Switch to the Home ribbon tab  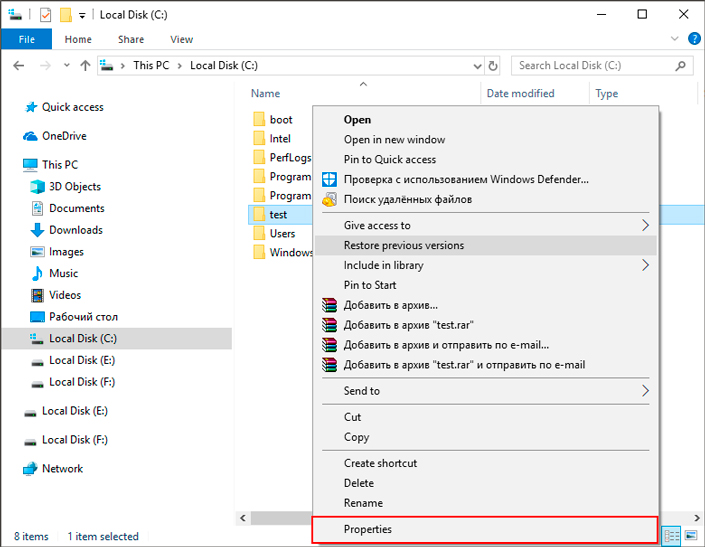[78, 39]
